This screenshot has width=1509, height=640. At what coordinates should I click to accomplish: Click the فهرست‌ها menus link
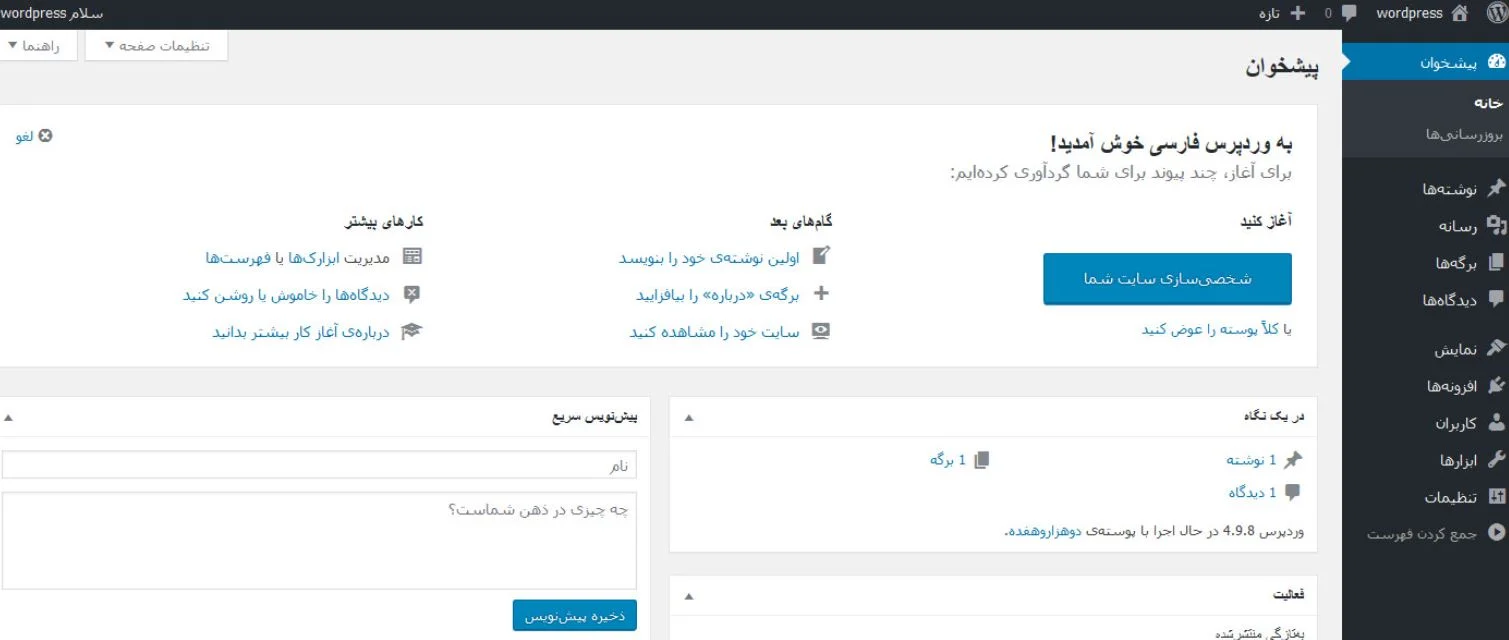point(239,258)
